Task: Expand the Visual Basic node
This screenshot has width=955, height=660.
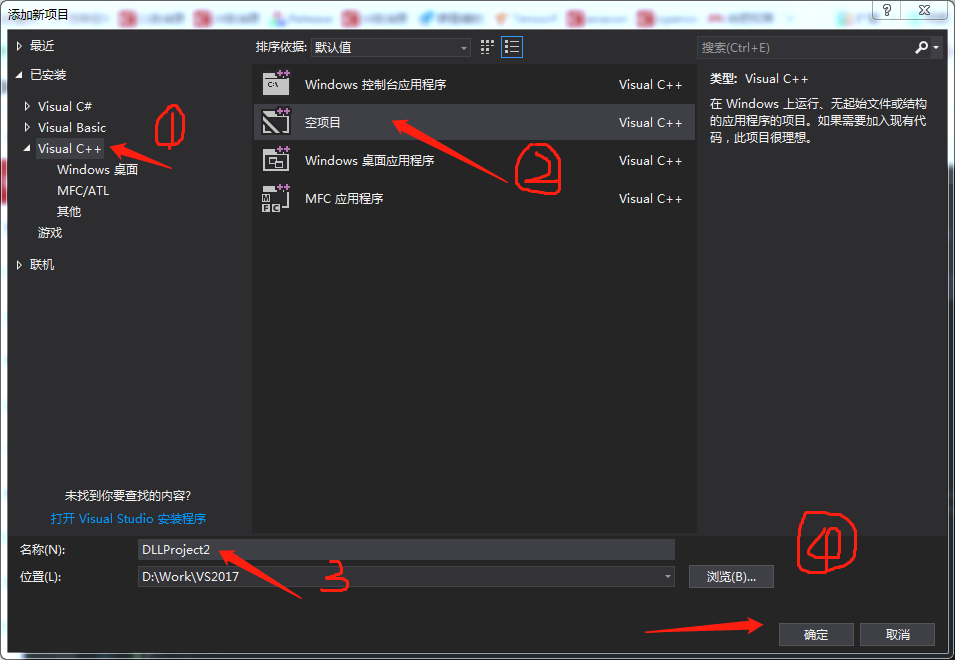Action: pos(27,127)
